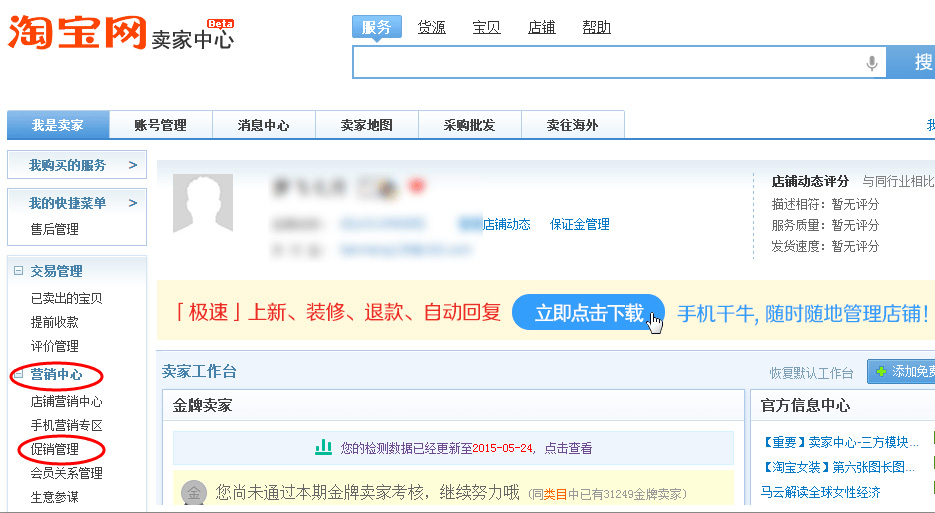The image size is (935, 513).
Task: Click the seller avatar placeholder image
Action: [203, 203]
